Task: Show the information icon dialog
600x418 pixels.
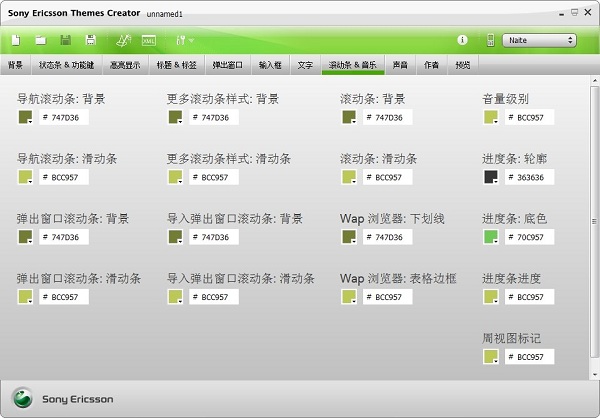Action: 462,40
